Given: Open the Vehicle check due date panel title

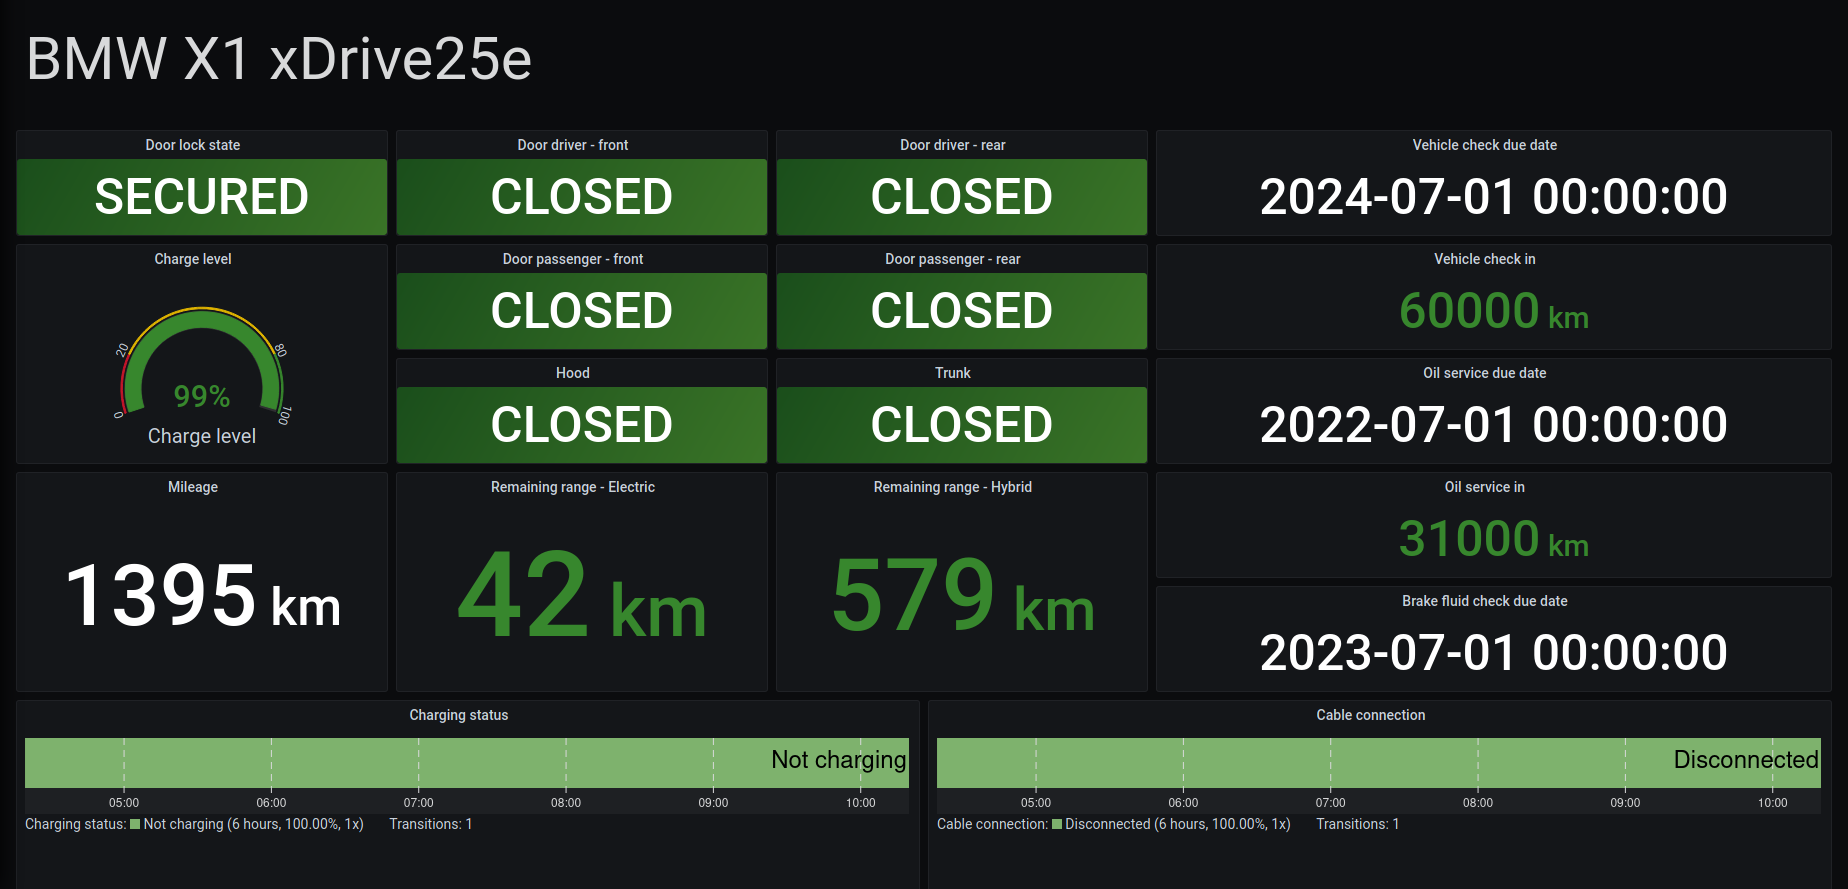Looking at the screenshot, I should (x=1485, y=145).
